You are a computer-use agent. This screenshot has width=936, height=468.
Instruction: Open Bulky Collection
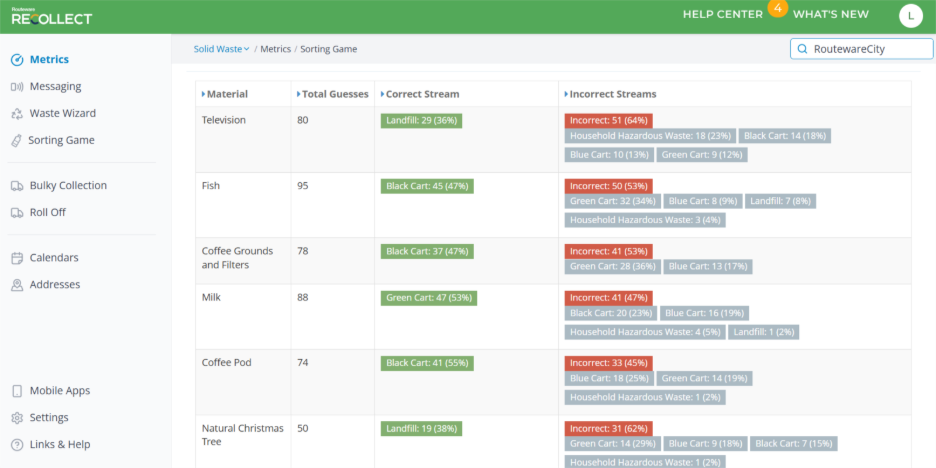(68, 186)
